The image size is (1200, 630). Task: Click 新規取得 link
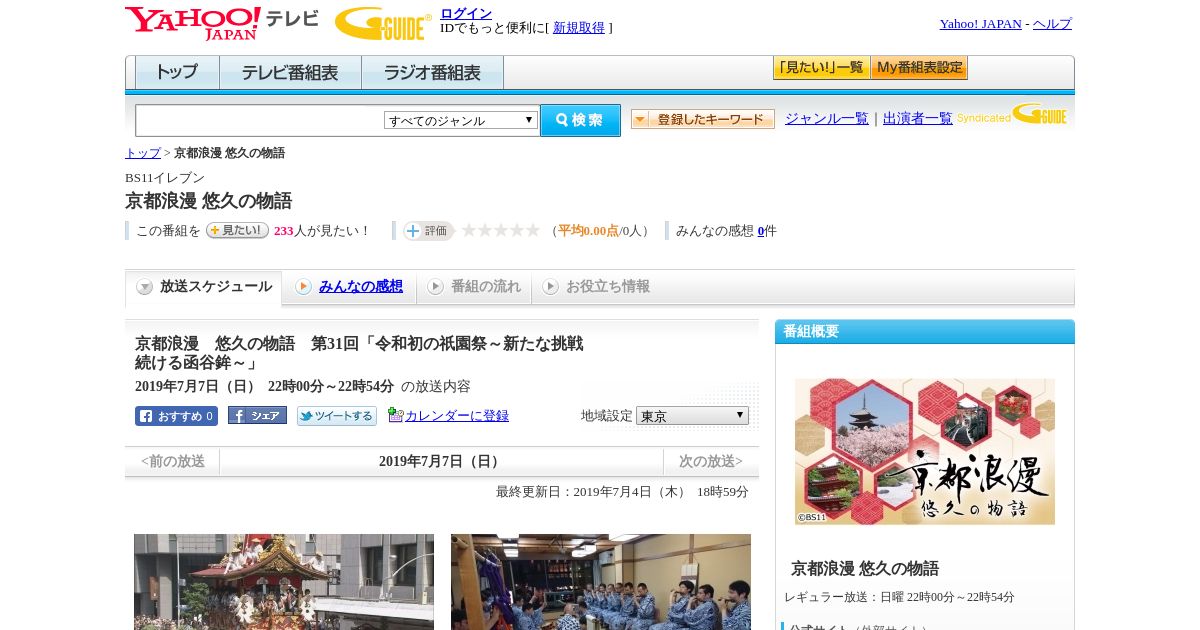tap(579, 28)
